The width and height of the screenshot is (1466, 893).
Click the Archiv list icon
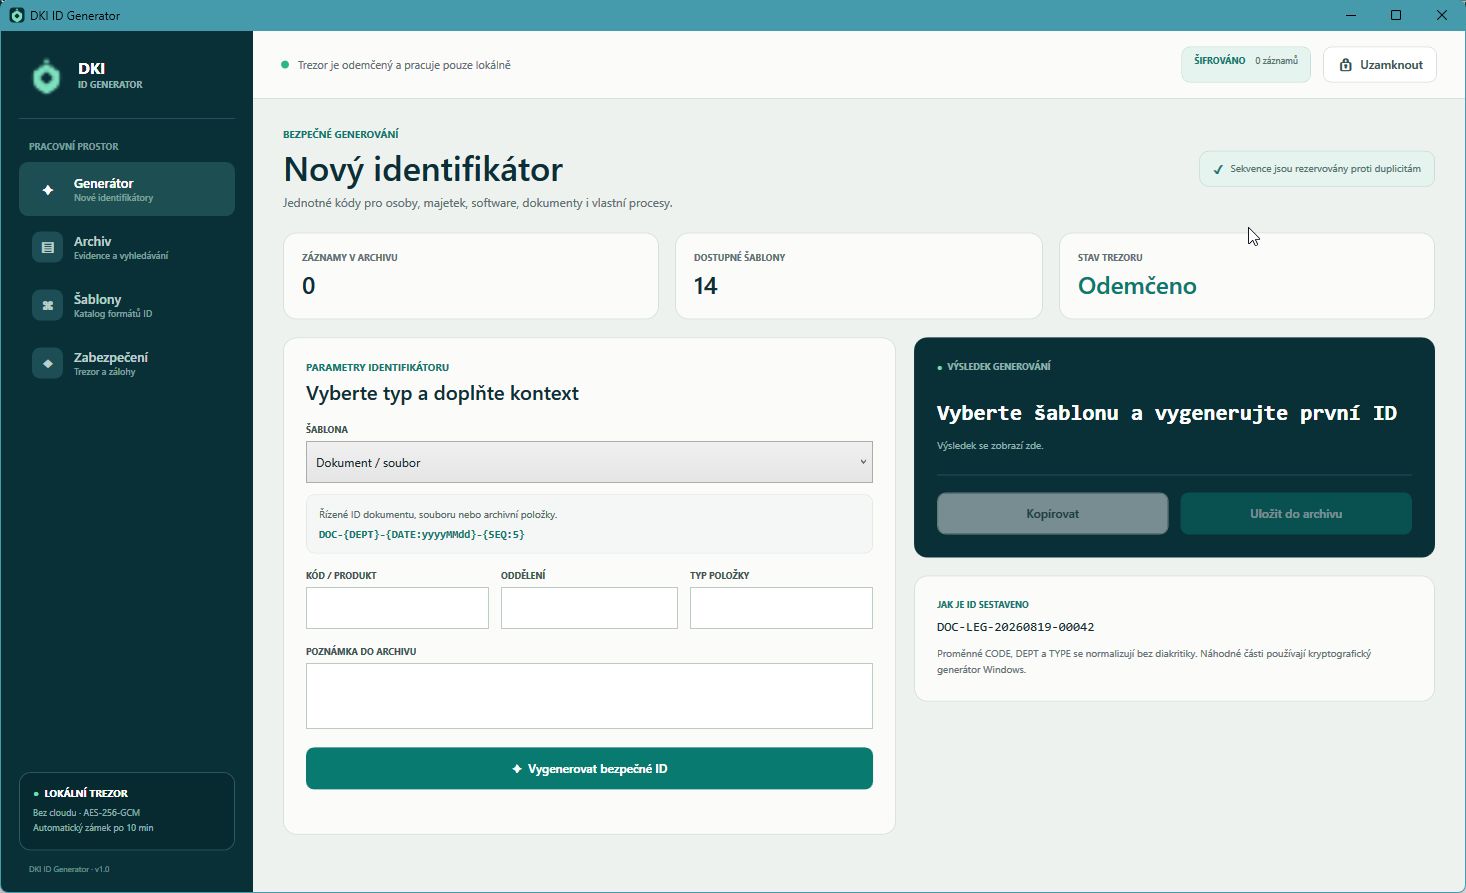coord(47,247)
